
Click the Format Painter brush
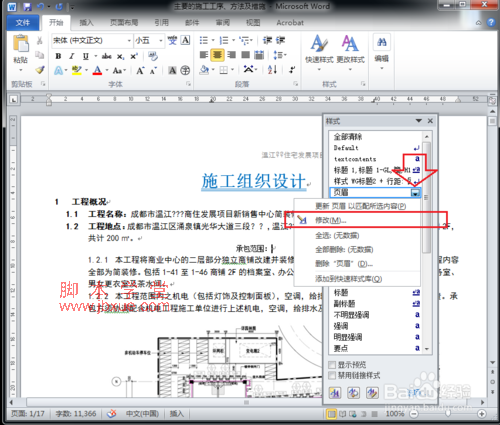(x=40, y=70)
